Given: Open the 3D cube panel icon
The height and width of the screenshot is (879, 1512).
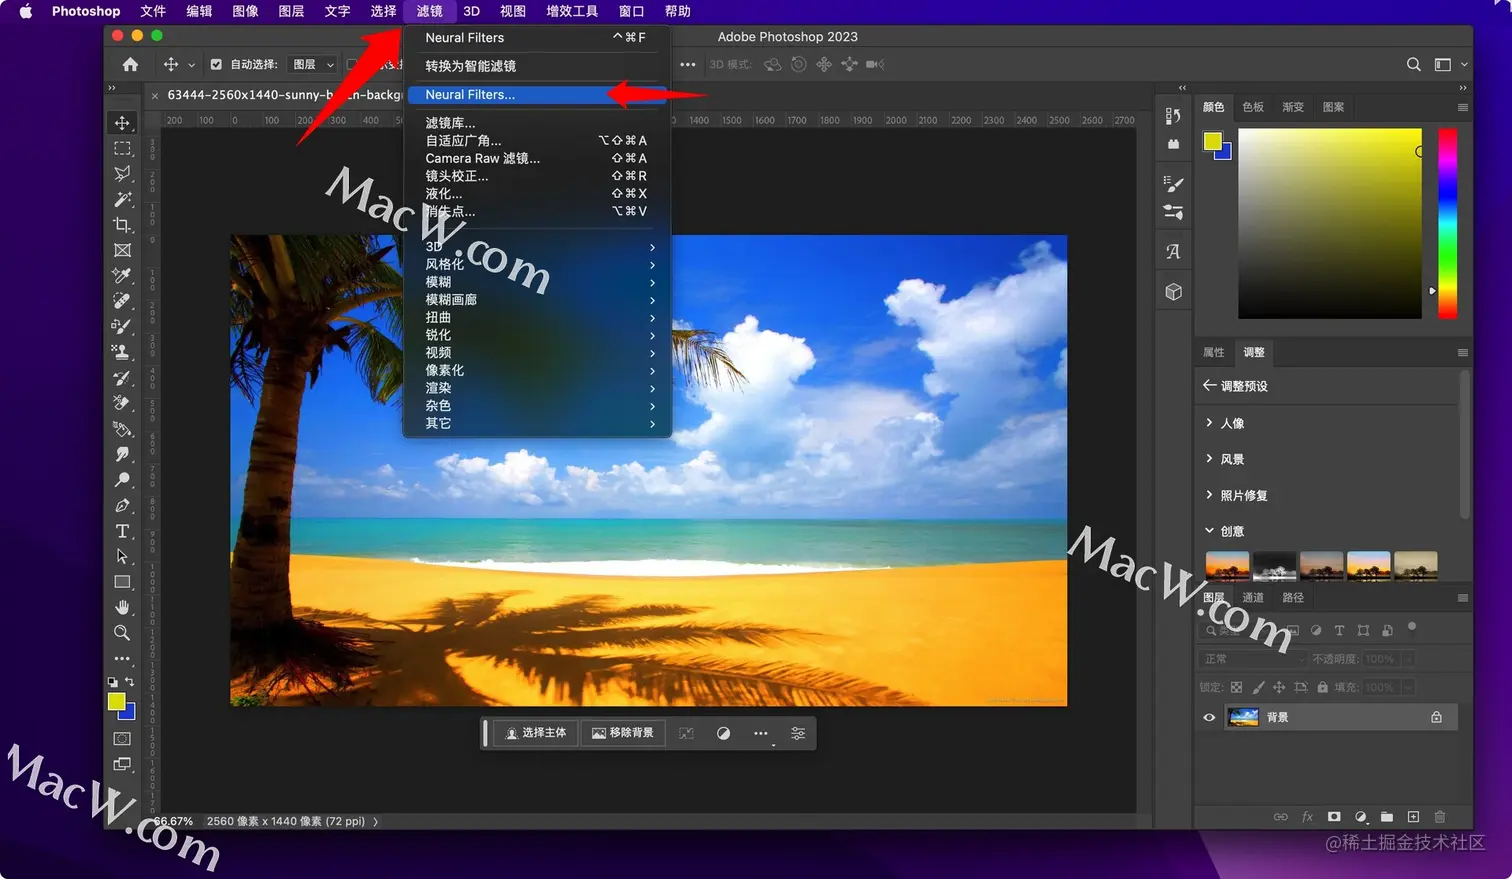Looking at the screenshot, I should coord(1173,292).
